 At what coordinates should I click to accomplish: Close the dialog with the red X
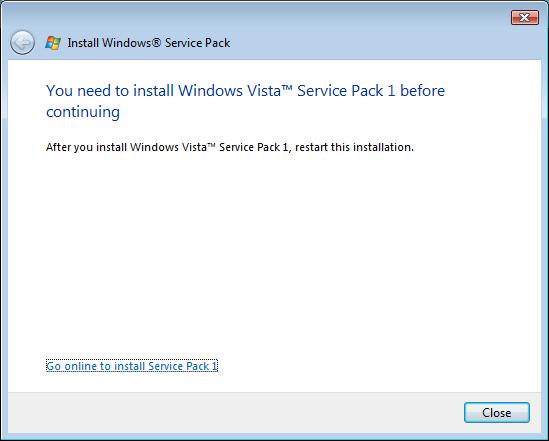[x=524, y=18]
